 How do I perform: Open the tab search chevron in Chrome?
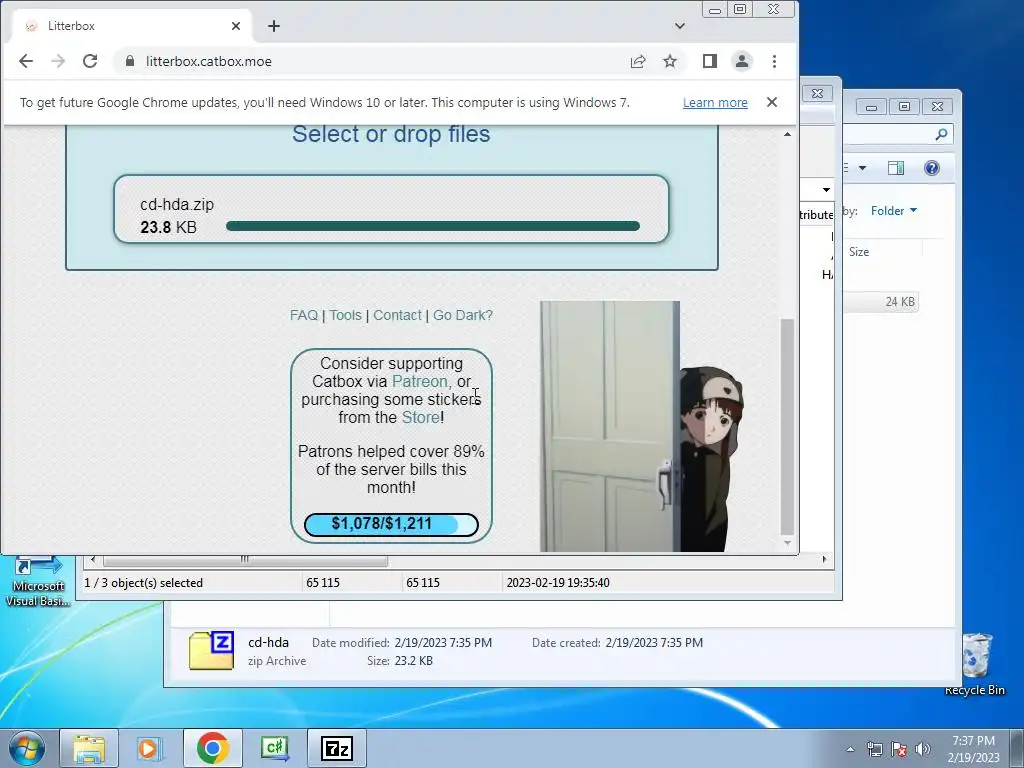tap(680, 26)
